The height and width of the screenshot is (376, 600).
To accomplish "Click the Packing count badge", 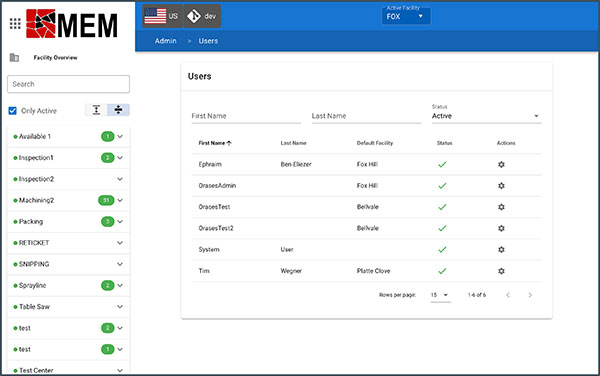I will (108, 221).
